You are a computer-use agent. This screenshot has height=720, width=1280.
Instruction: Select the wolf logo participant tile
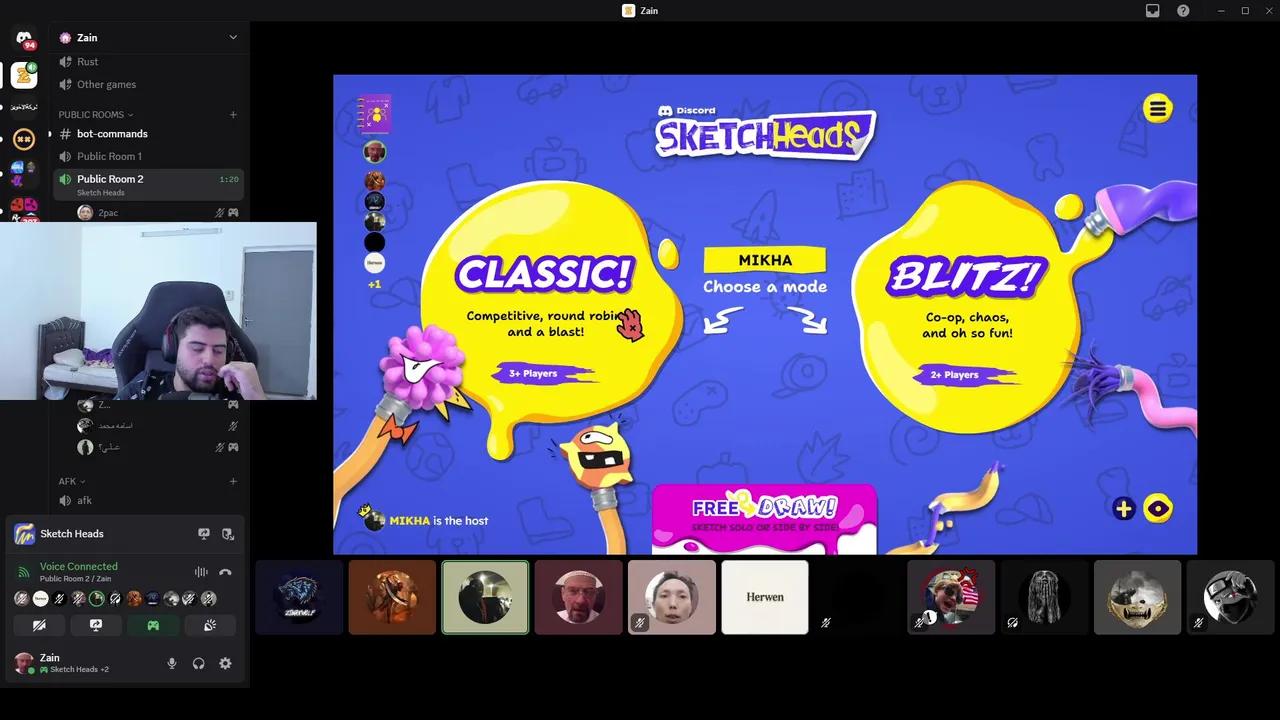coord(299,597)
